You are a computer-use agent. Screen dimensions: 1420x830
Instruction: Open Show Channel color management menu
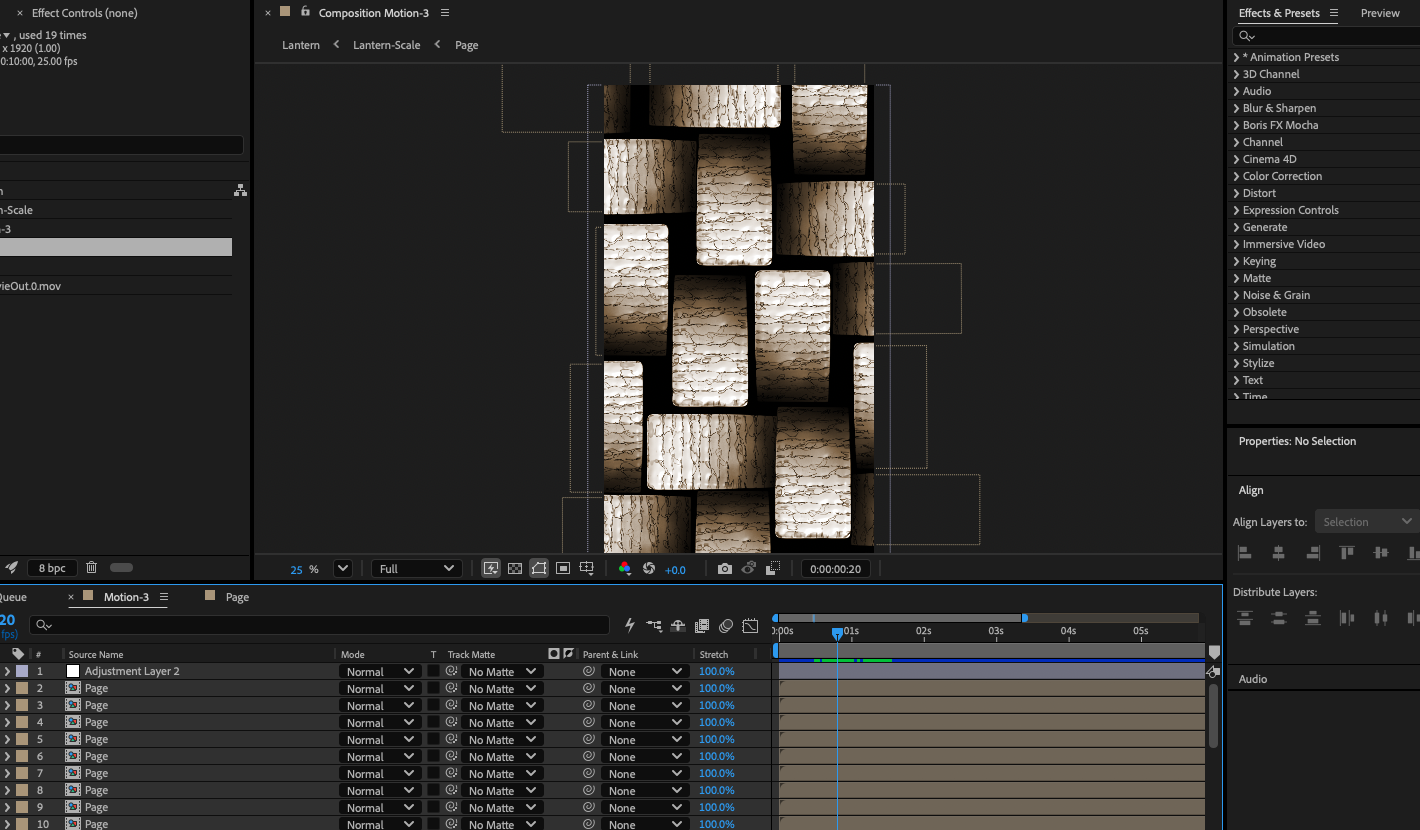625,568
